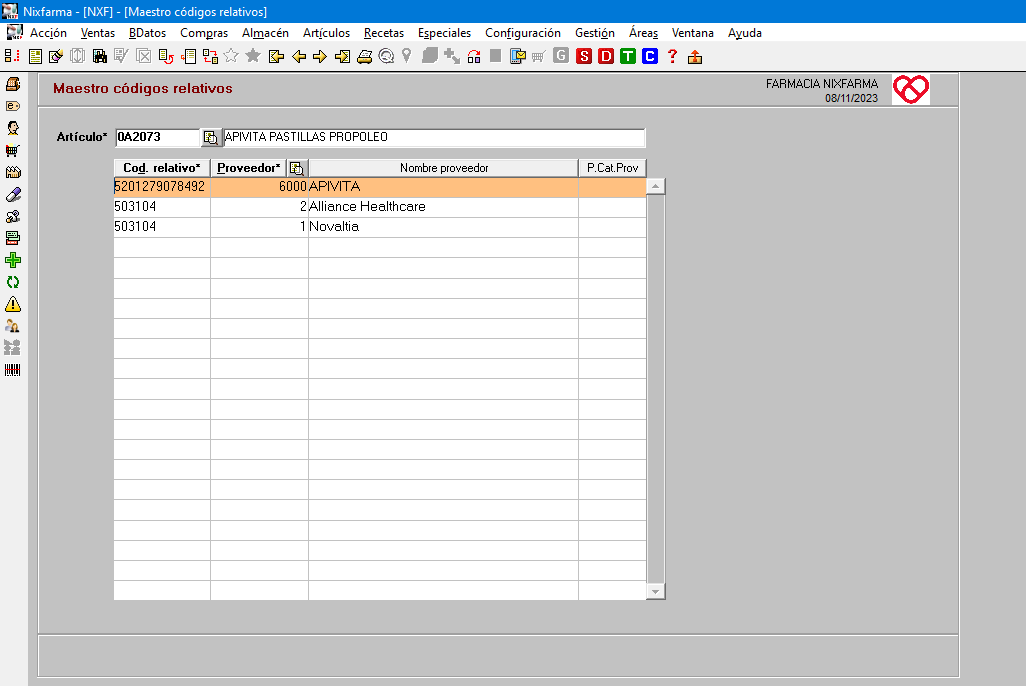Click supplier number 6000 cell
The width and height of the screenshot is (1026, 686).
259,187
